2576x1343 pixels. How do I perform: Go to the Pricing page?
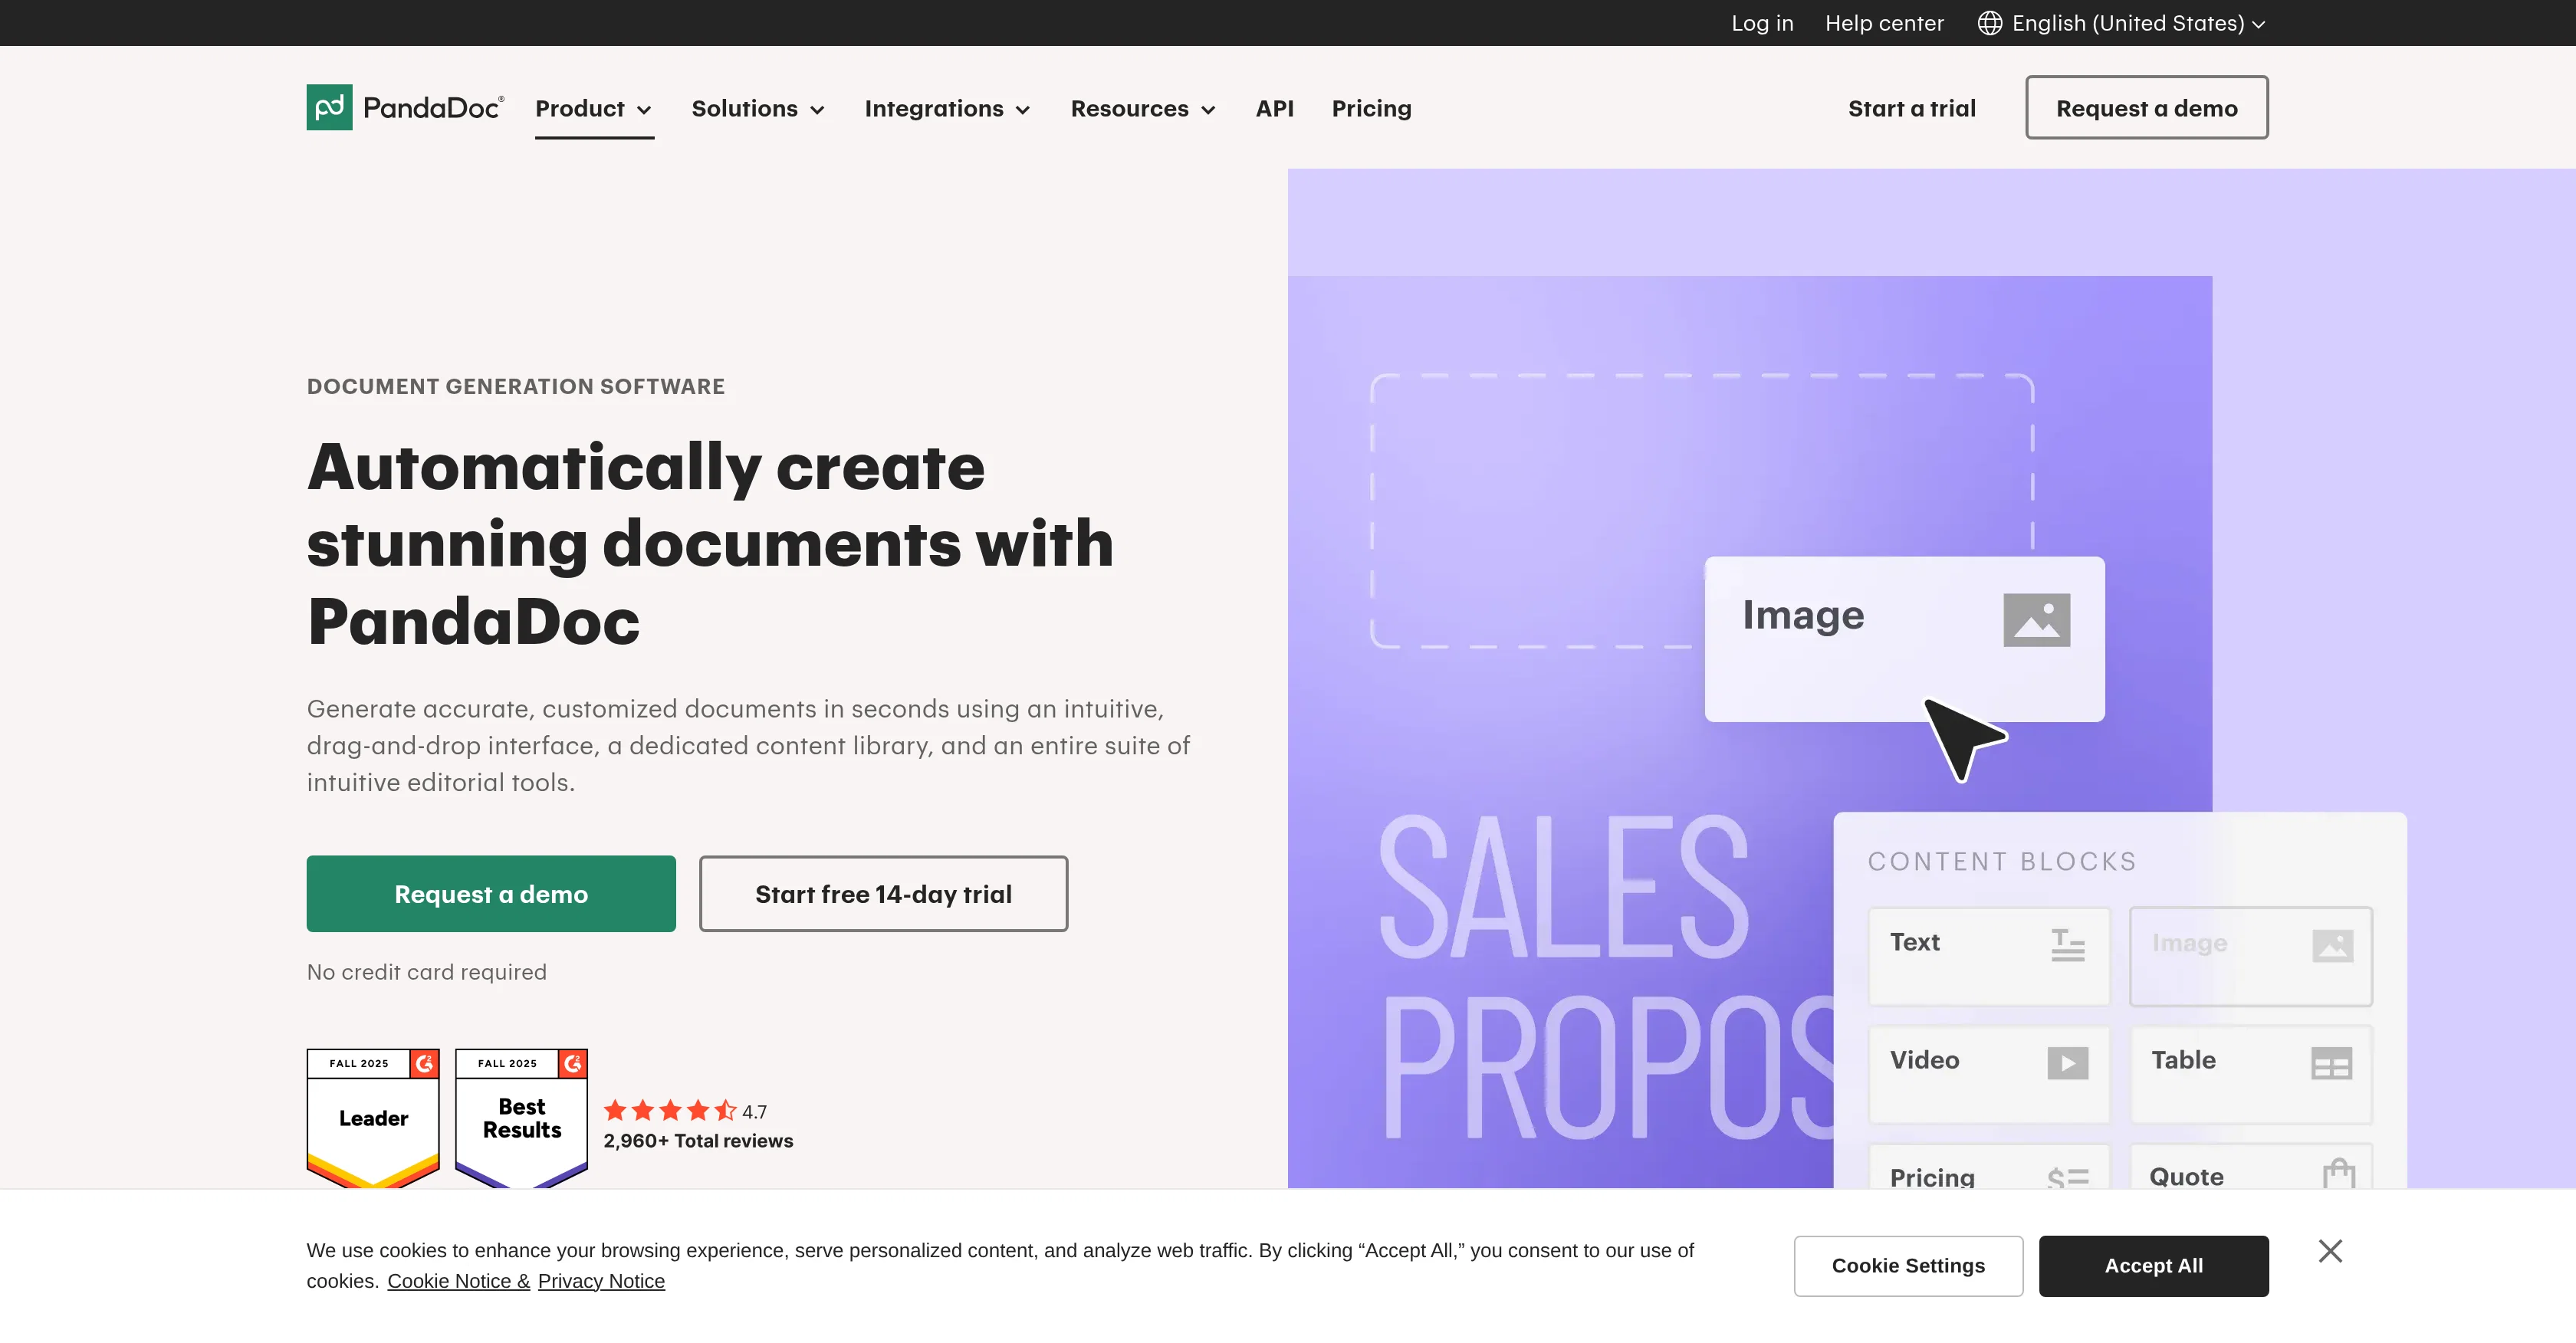point(1371,108)
